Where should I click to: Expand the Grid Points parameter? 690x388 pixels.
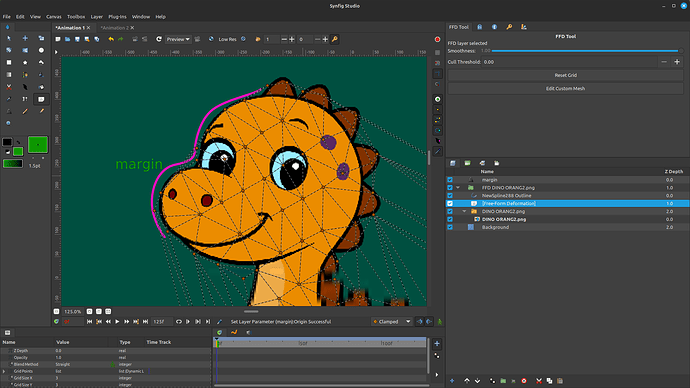coord(4,371)
